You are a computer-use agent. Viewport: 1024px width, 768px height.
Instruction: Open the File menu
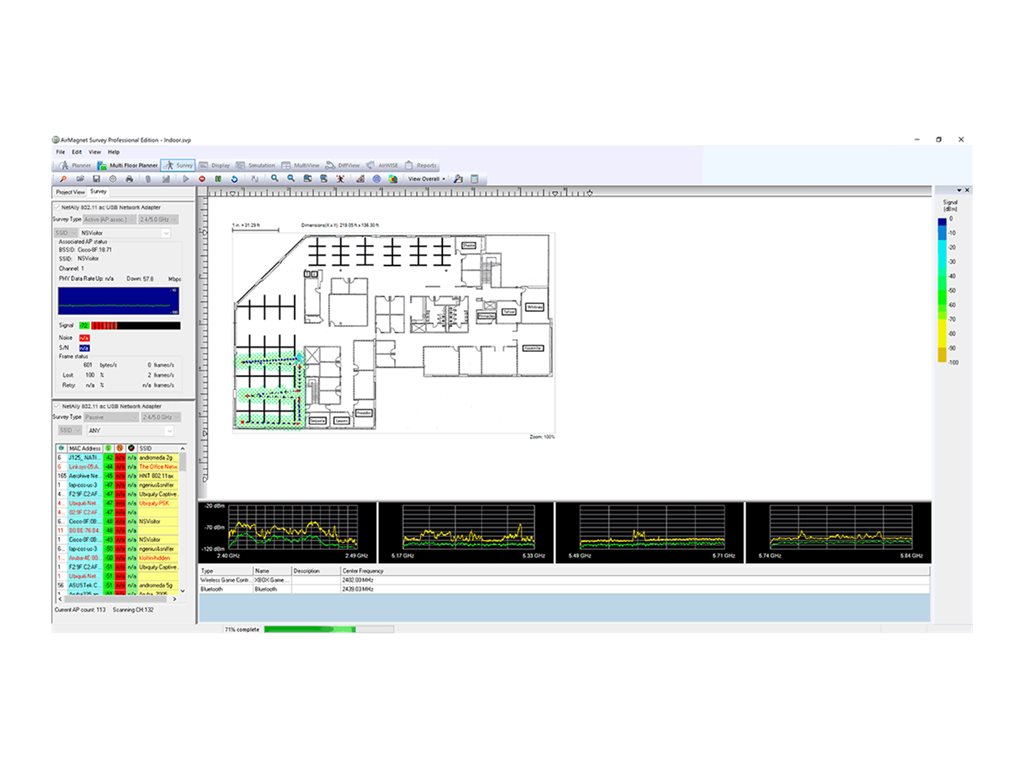click(60, 152)
